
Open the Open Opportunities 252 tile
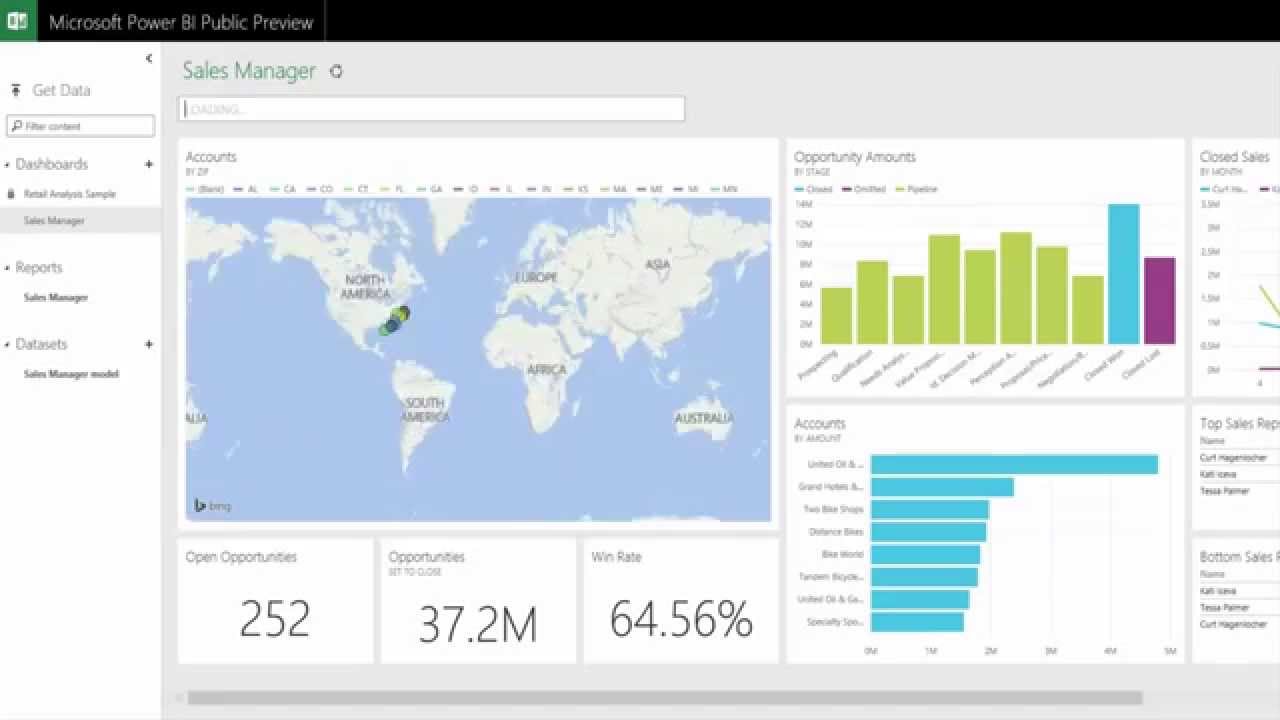pyautogui.click(x=275, y=601)
